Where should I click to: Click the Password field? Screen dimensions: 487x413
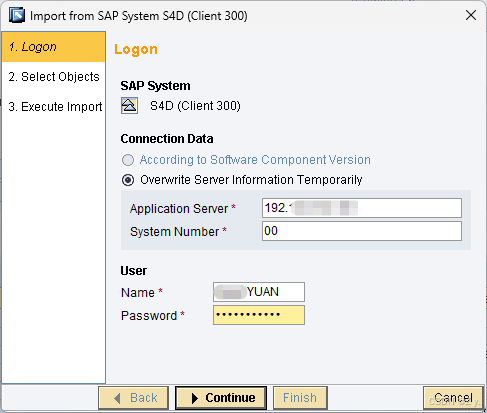(259, 315)
